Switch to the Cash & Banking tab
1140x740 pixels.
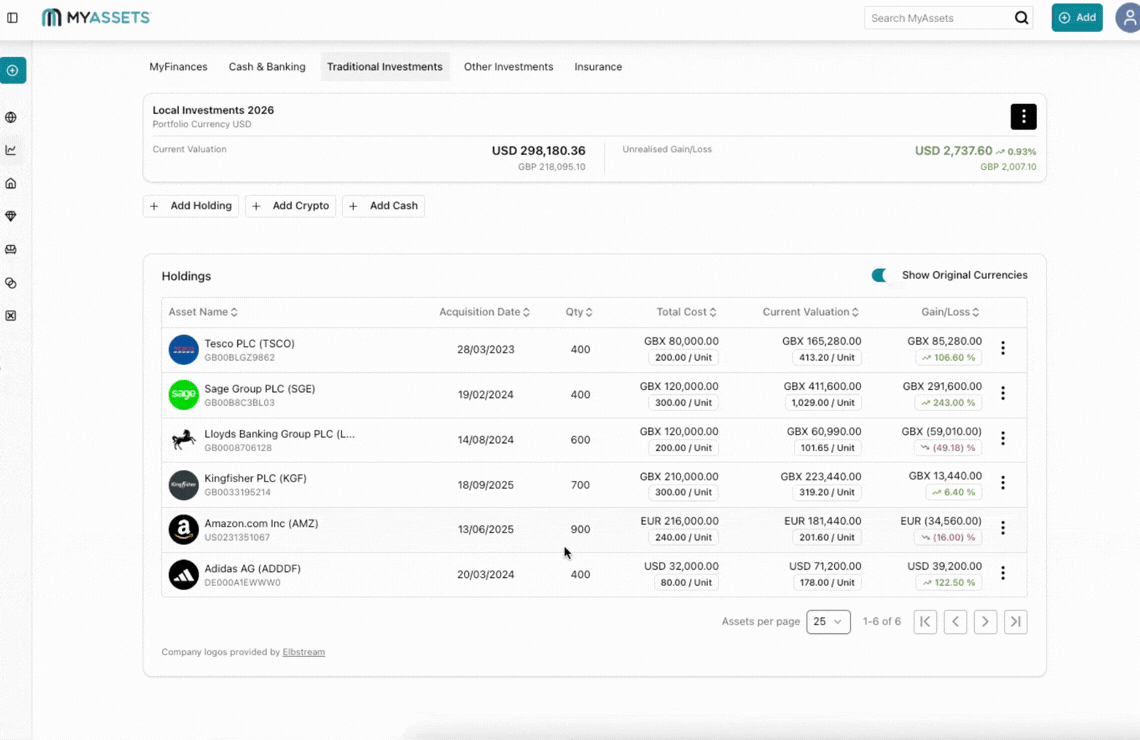click(x=267, y=66)
